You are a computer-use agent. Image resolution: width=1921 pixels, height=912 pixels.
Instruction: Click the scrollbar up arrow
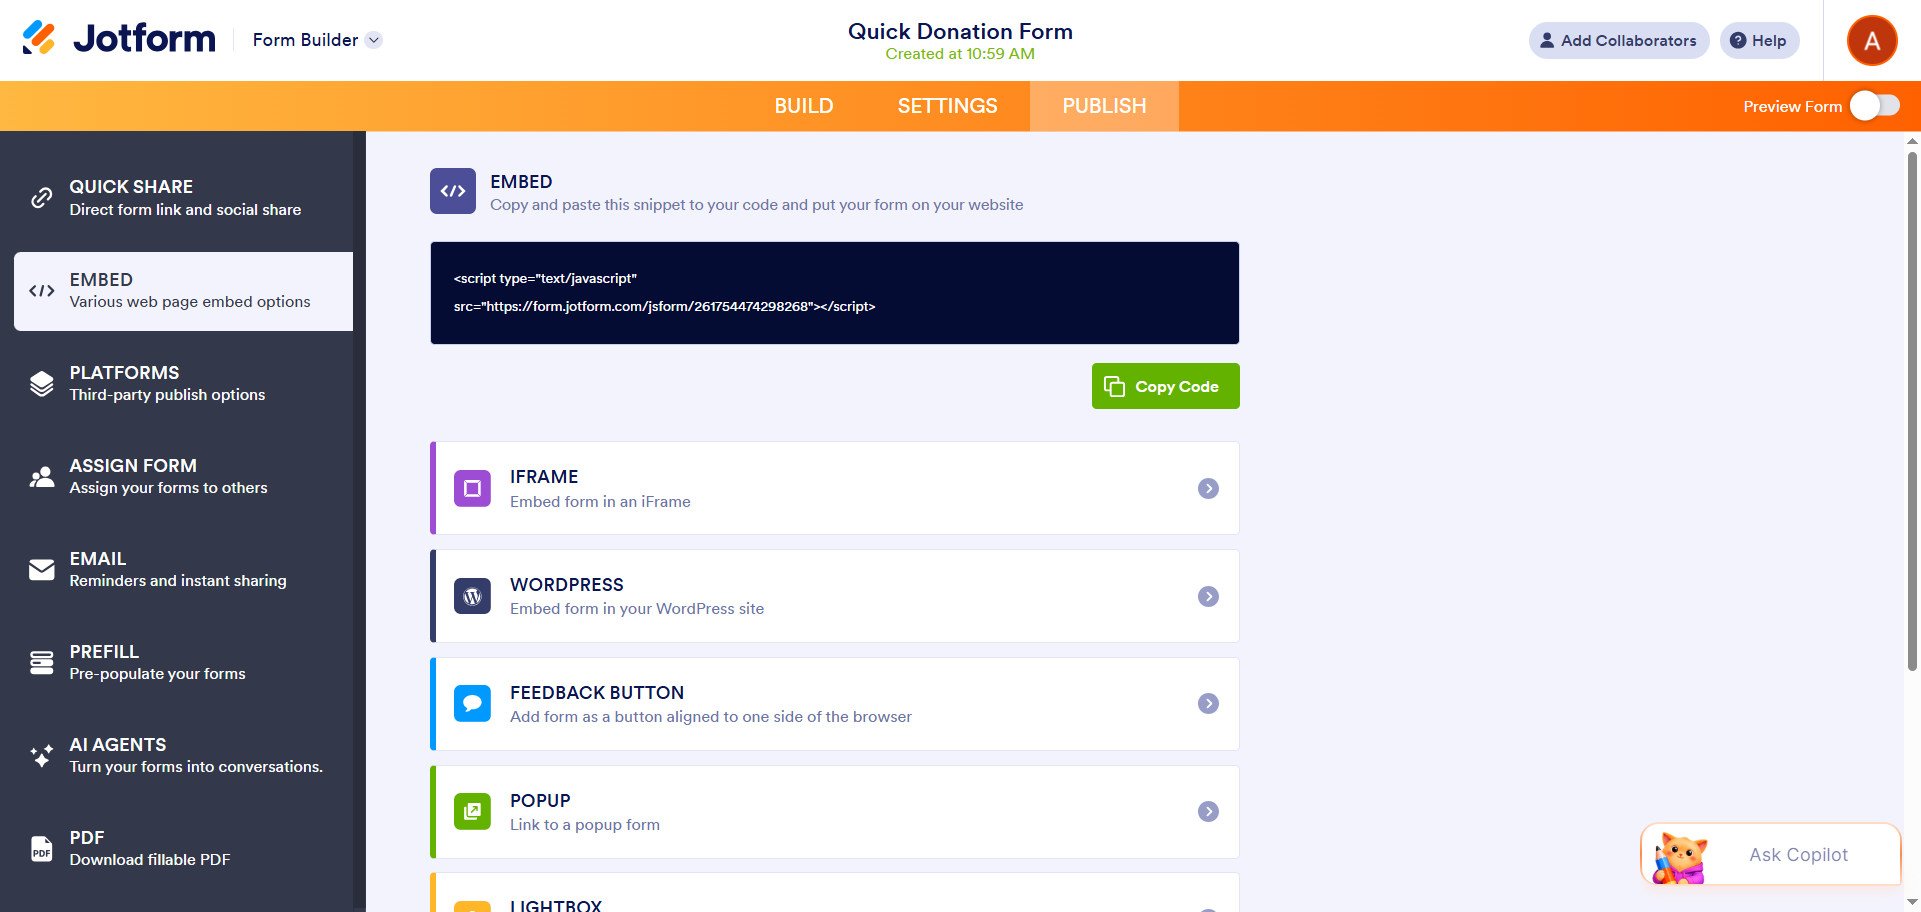click(1912, 141)
